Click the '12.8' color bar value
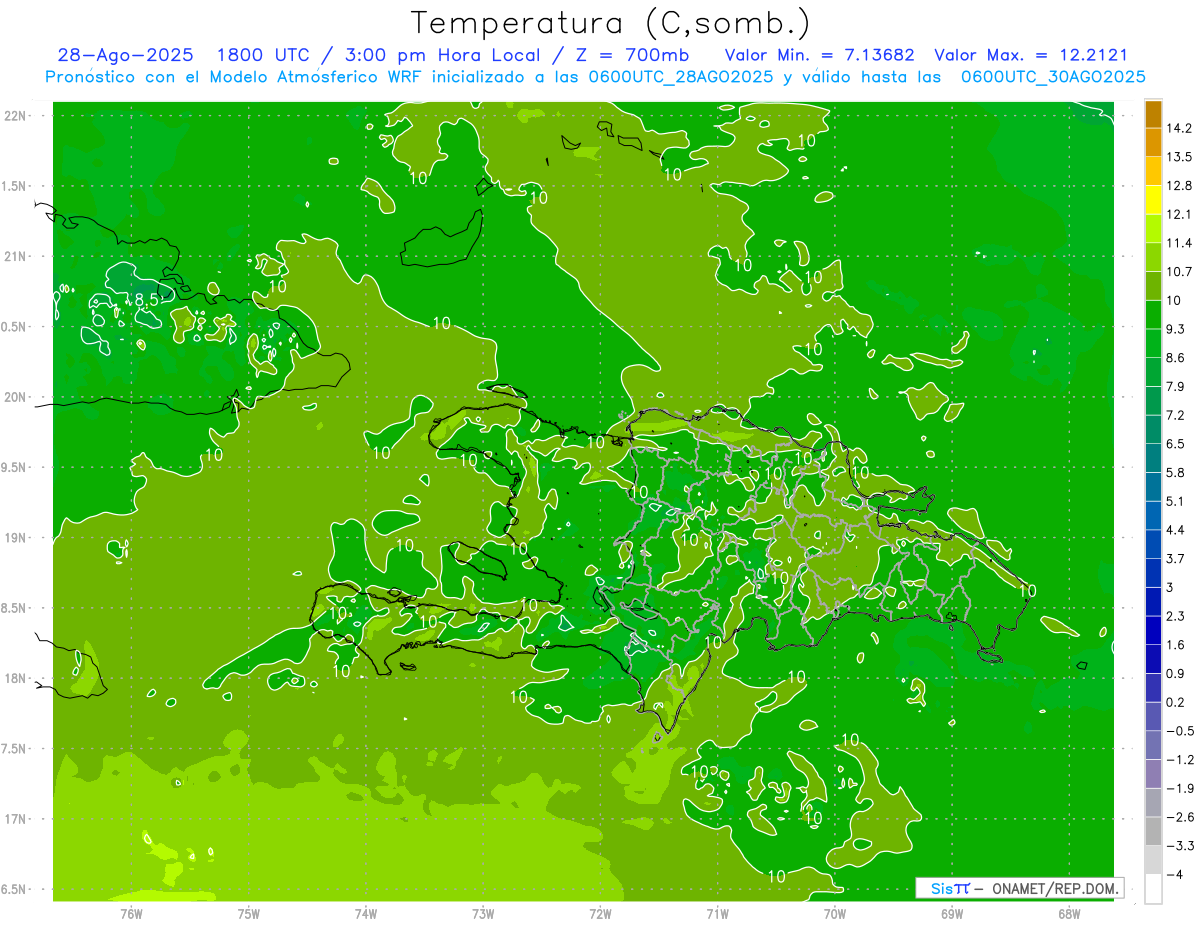The height and width of the screenshot is (927, 1200). tap(1180, 185)
